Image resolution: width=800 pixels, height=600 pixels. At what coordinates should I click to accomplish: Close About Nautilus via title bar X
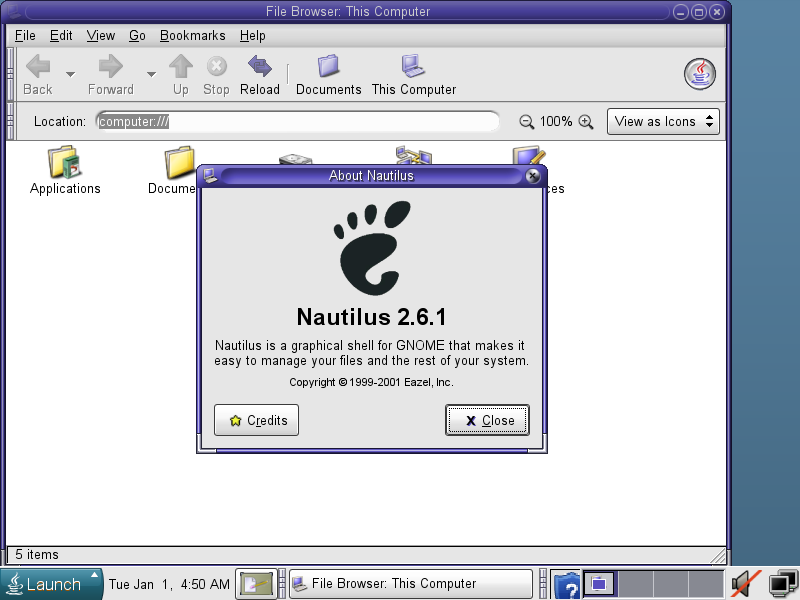(x=533, y=176)
